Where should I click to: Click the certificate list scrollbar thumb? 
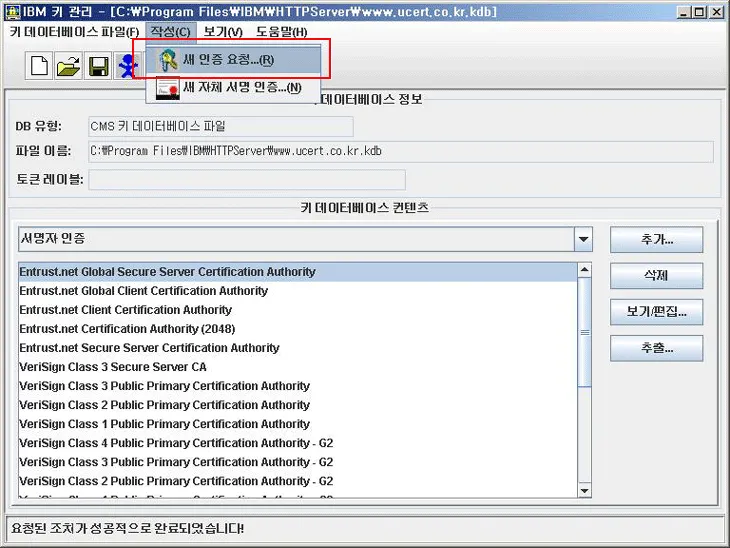coord(584,332)
